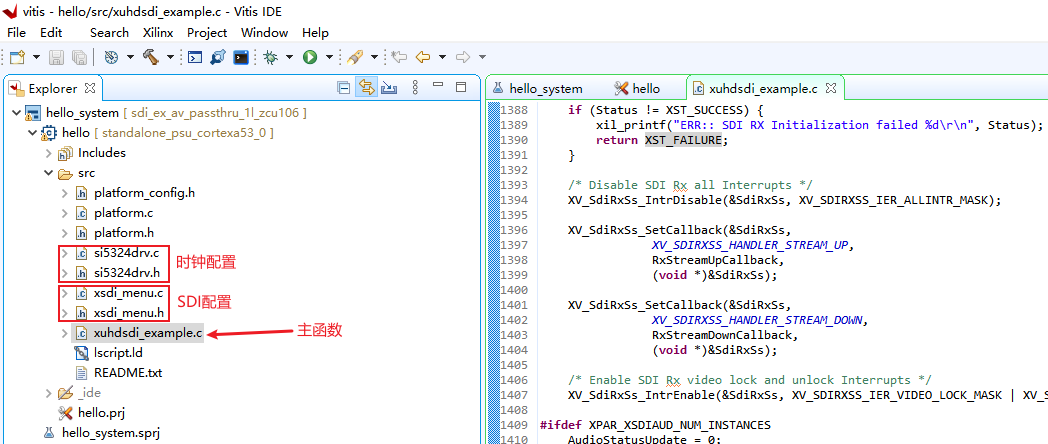Viewport: 1048px width, 444px height.
Task: Expand the _ide folder
Action: (x=48, y=393)
